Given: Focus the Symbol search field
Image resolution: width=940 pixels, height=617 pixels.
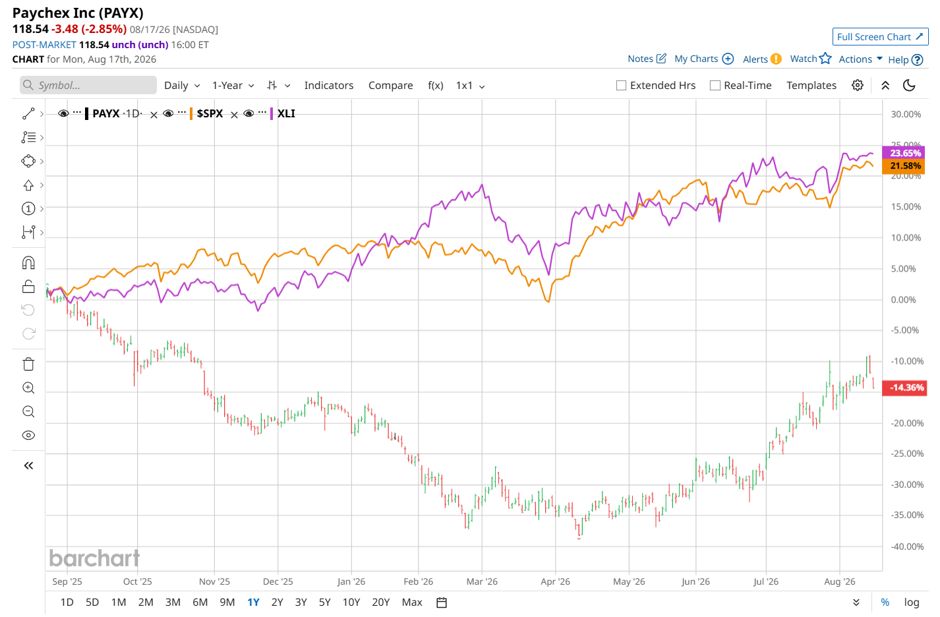Looking at the screenshot, I should 88,85.
